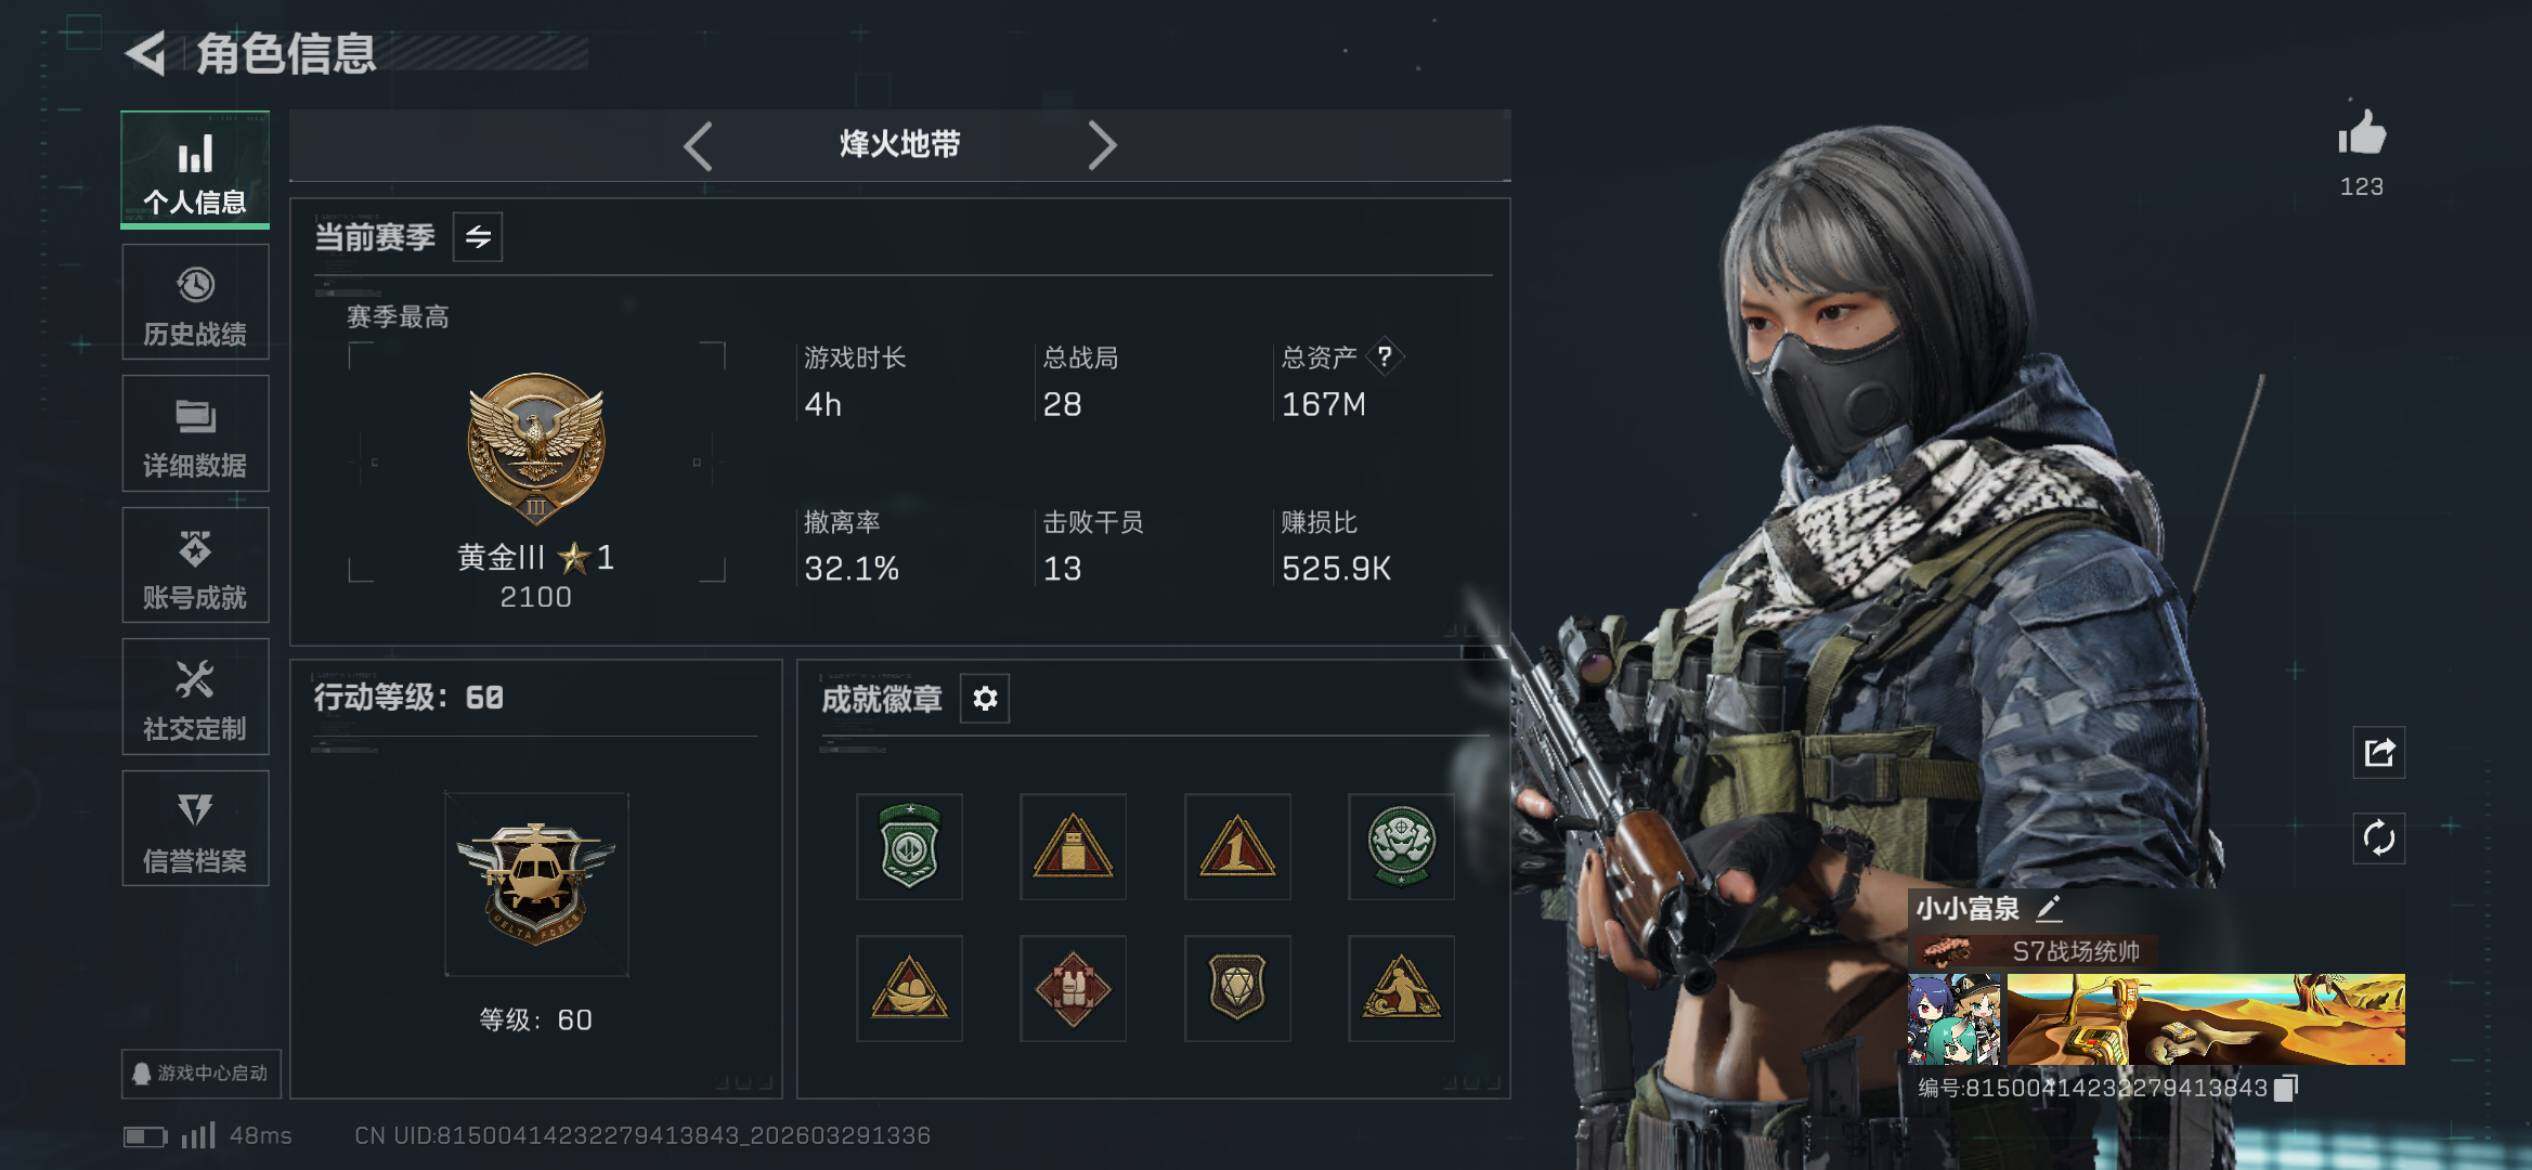This screenshot has height=1170, width=2532.
Task: Switch to previous mode with left chevron
Action: click(698, 146)
